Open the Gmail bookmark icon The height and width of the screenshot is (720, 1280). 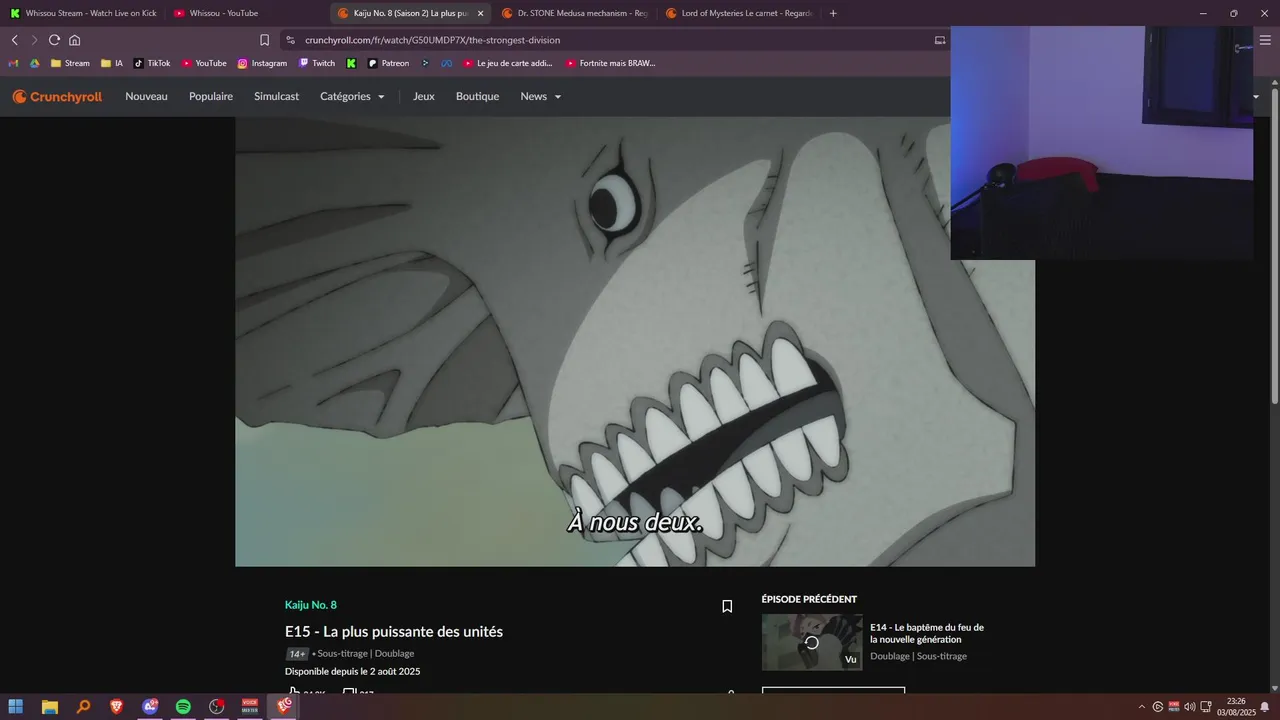[15, 63]
